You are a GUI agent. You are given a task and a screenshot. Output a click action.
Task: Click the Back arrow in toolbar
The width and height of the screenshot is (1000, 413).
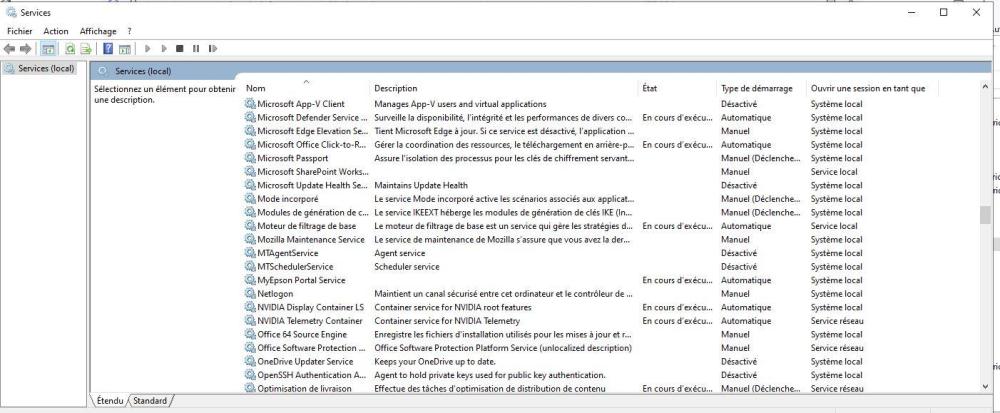click(x=11, y=48)
